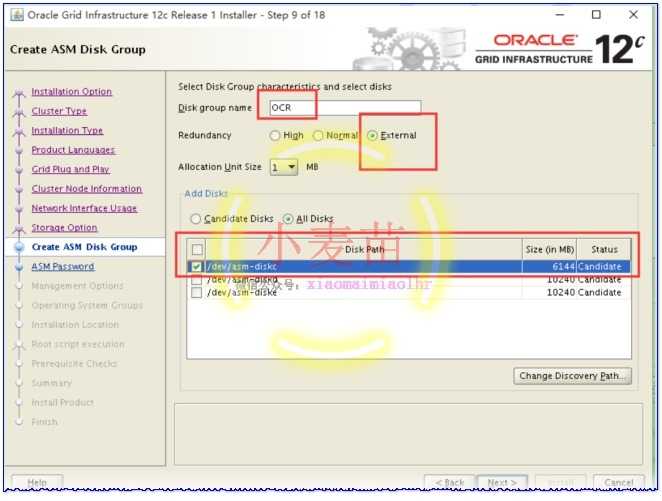Viewport: 662px width, 501px height.
Task: Open Allocation Unit Size dropdown
Action: pyautogui.click(x=284, y=167)
